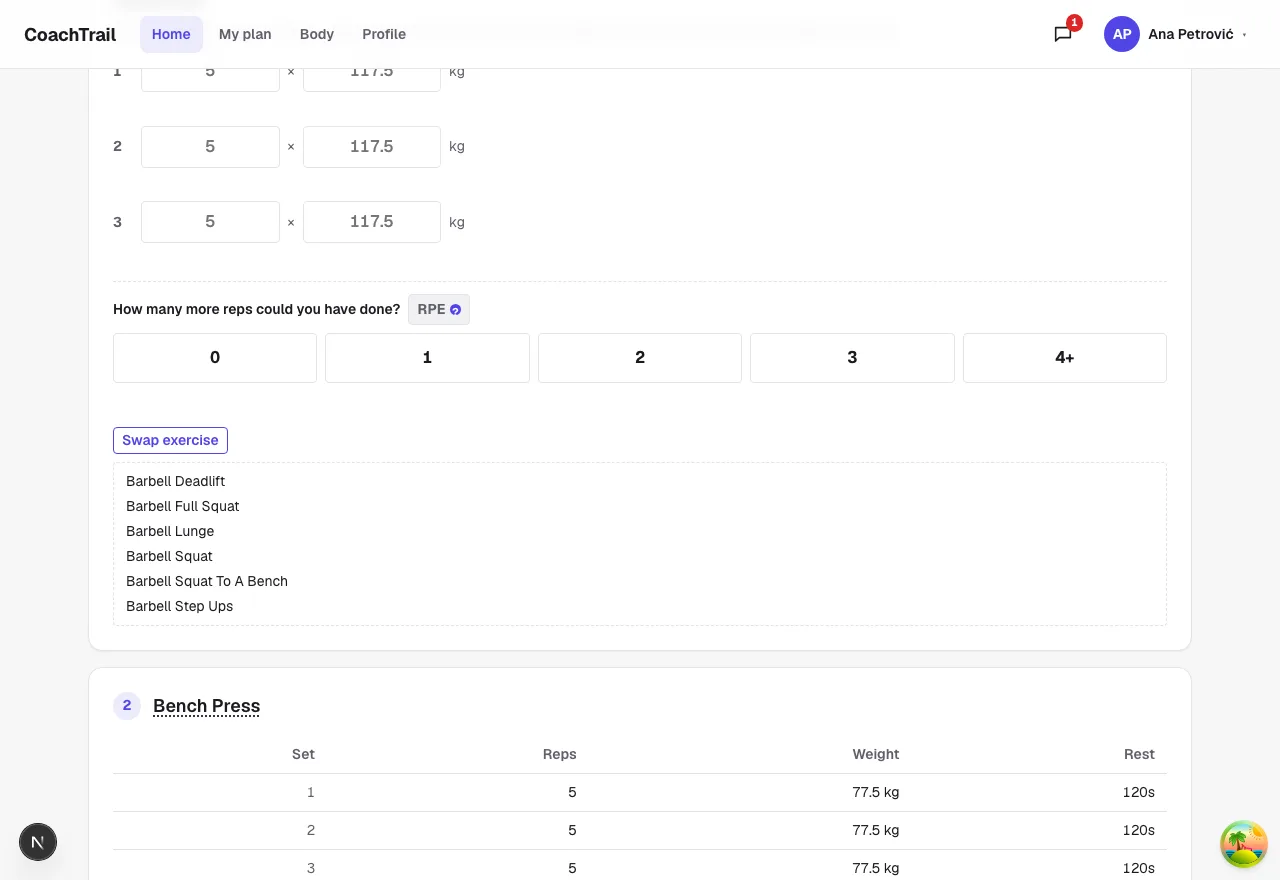The width and height of the screenshot is (1280, 880).
Task: Expand the Ana Petrović account menu arrow
Action: tap(1244, 35)
